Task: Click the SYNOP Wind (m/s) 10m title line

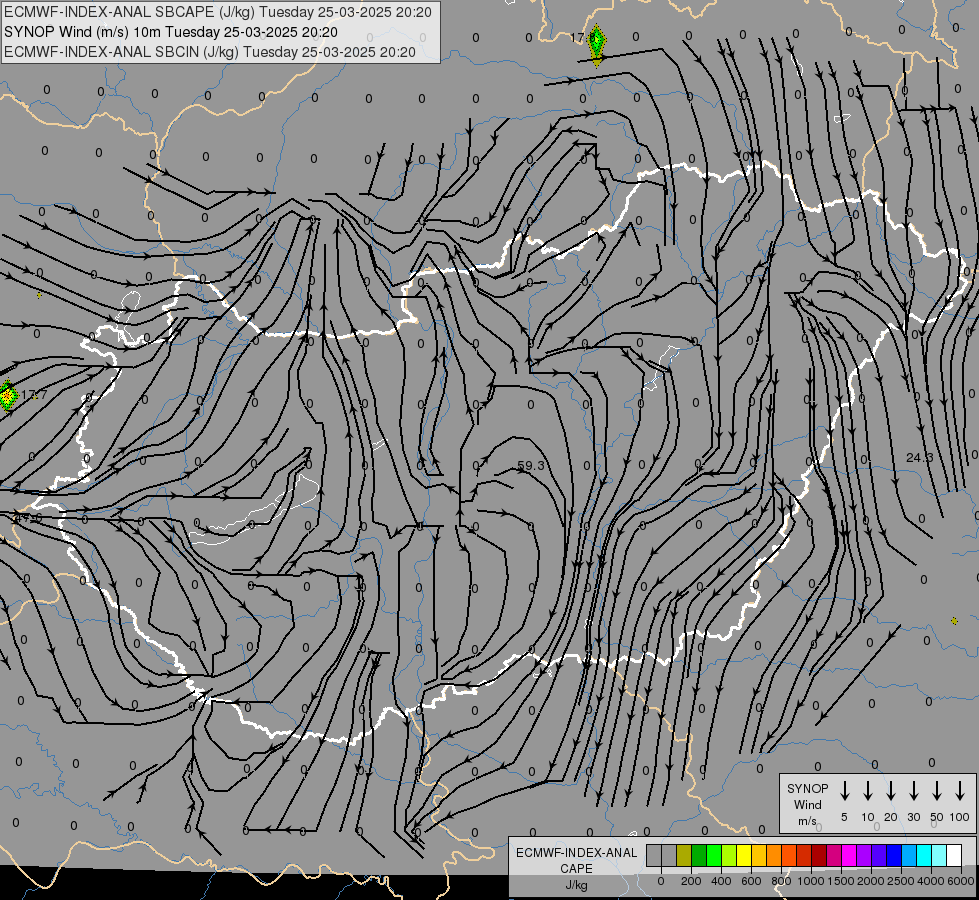Action: 170,32
